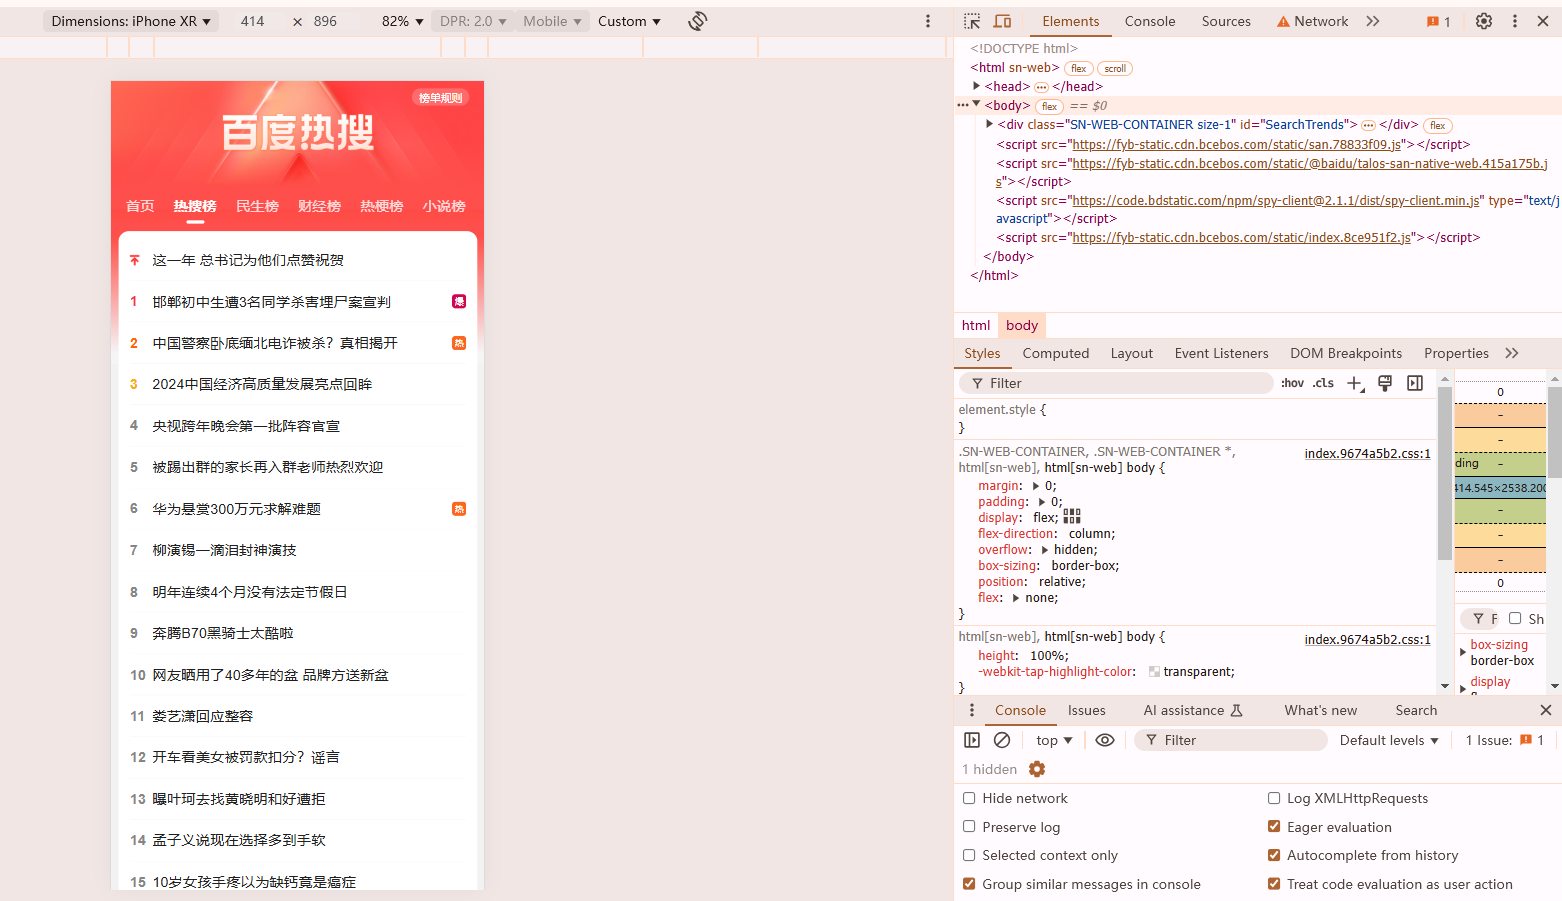Enable Hide network checkbox
Image resolution: width=1562 pixels, height=901 pixels.
point(969,798)
